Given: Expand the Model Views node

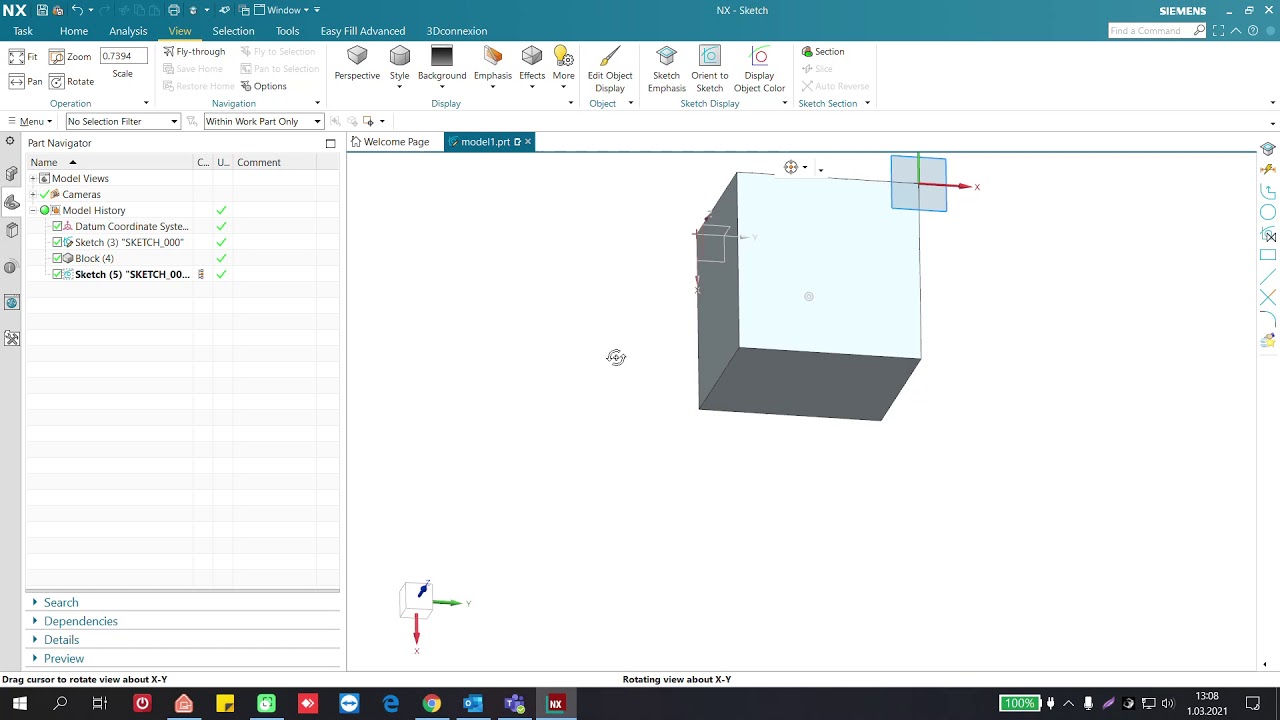Looking at the screenshot, I should click(x=33, y=179).
